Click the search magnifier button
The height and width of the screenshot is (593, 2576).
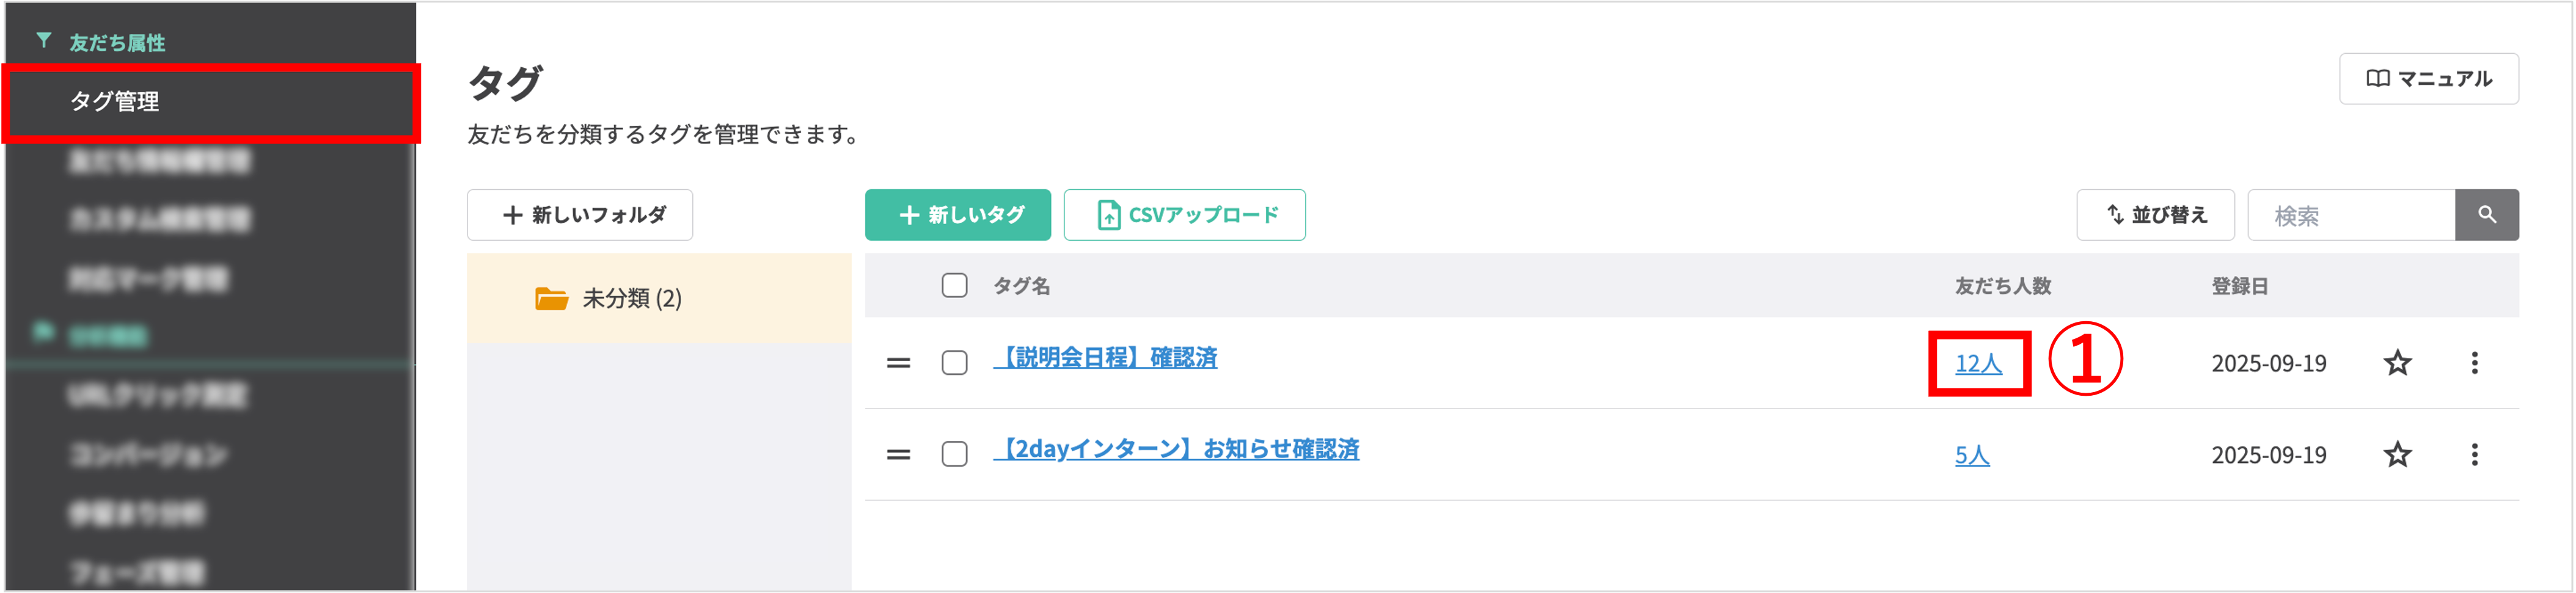2486,215
